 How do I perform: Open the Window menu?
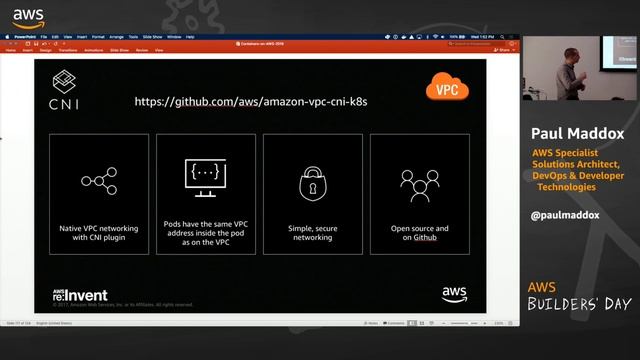(174, 37)
